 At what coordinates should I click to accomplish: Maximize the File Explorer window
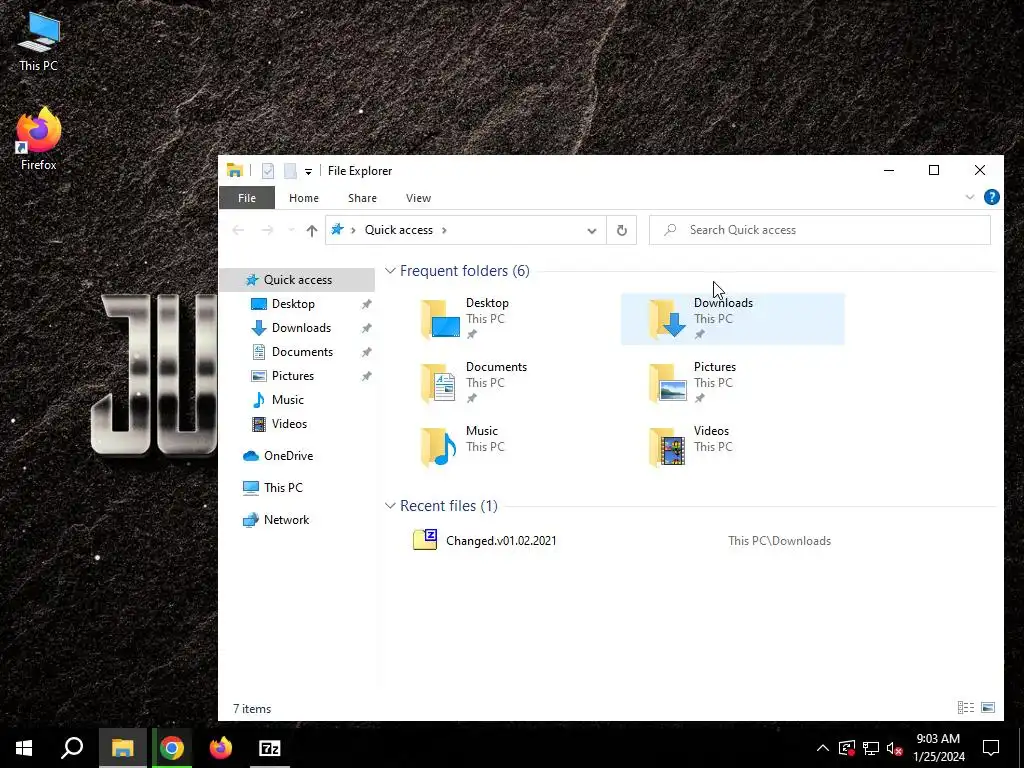(x=934, y=170)
